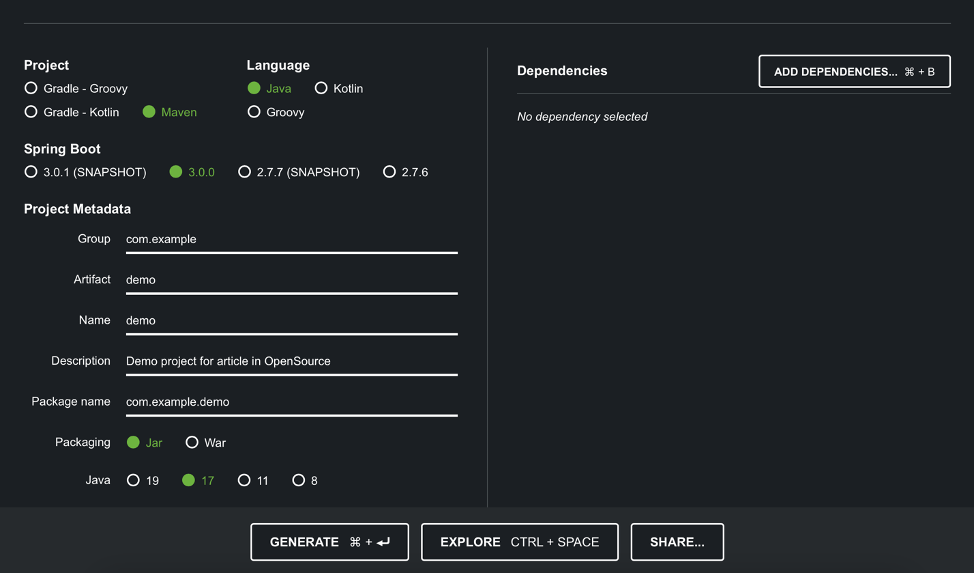Choose Gradle - Kotlin project option

(31, 112)
